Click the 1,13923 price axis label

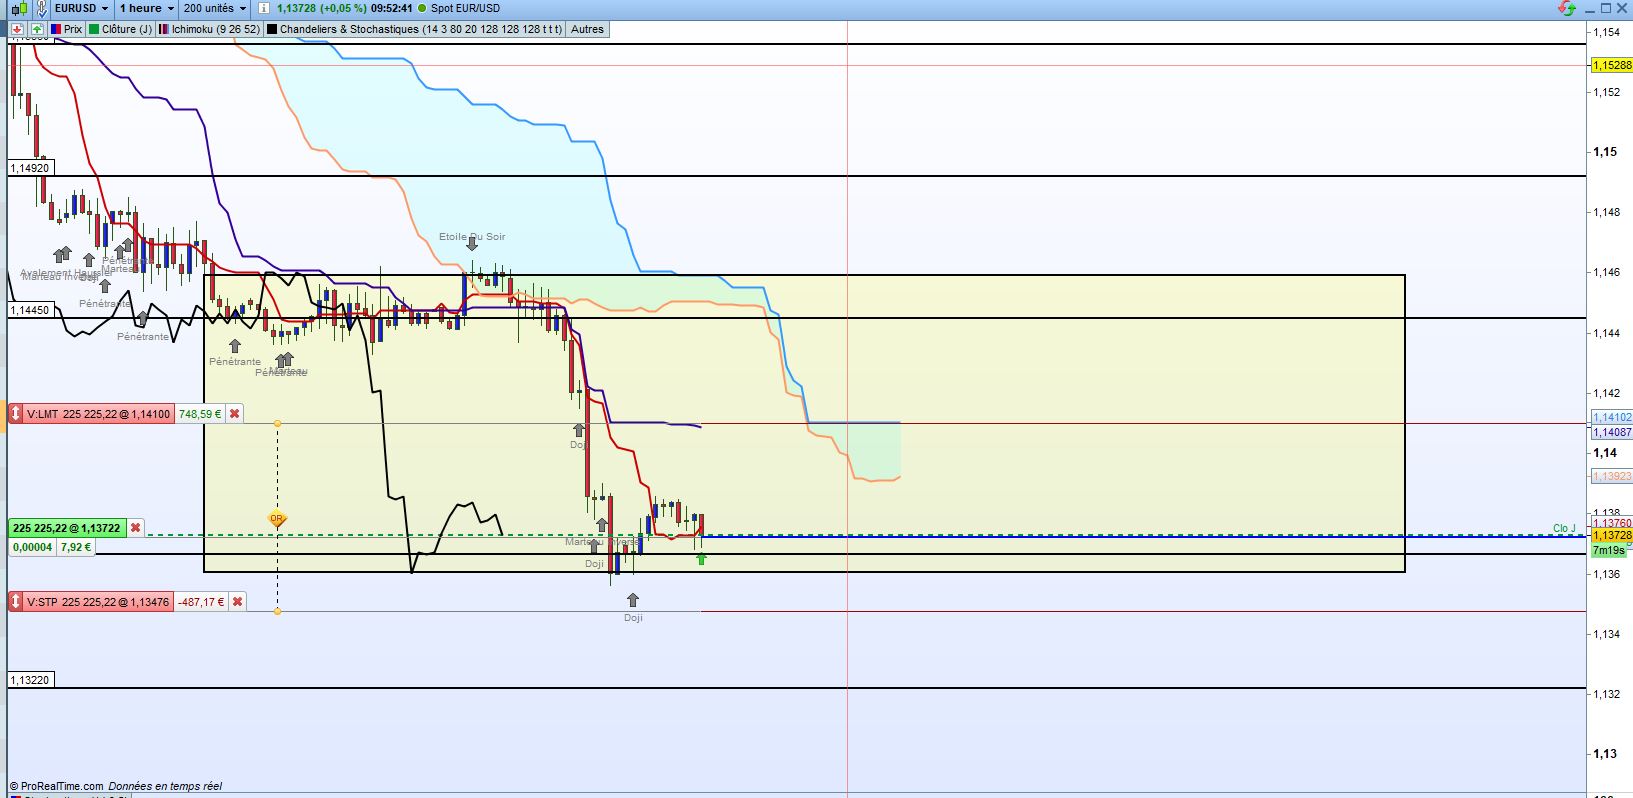(x=1611, y=476)
